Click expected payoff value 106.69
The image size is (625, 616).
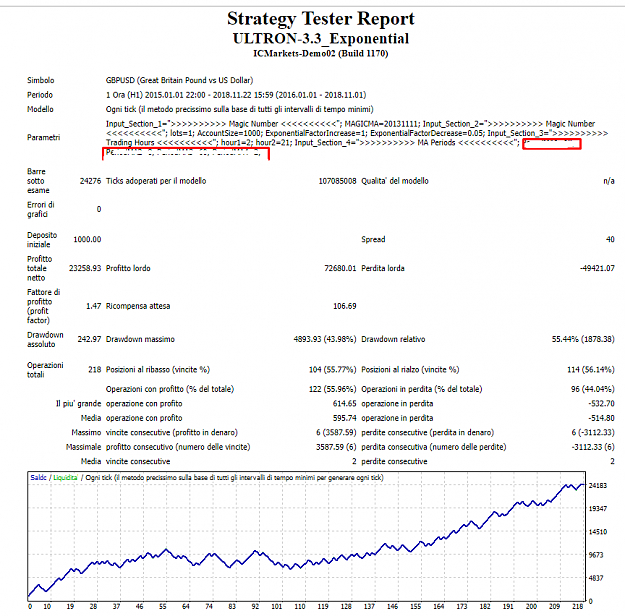[344, 306]
